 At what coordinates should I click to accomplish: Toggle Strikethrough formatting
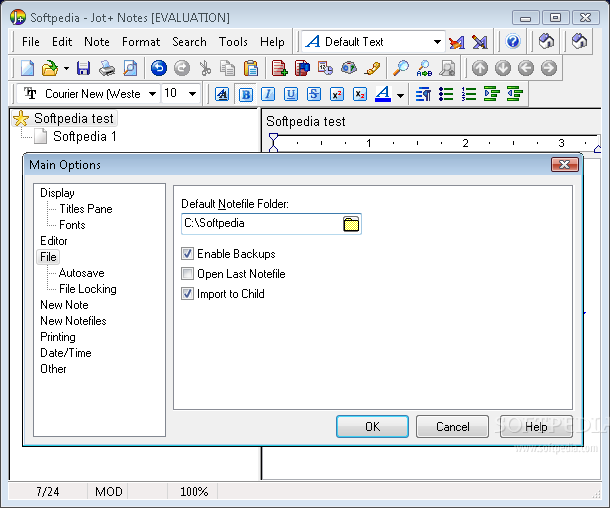pos(314,94)
